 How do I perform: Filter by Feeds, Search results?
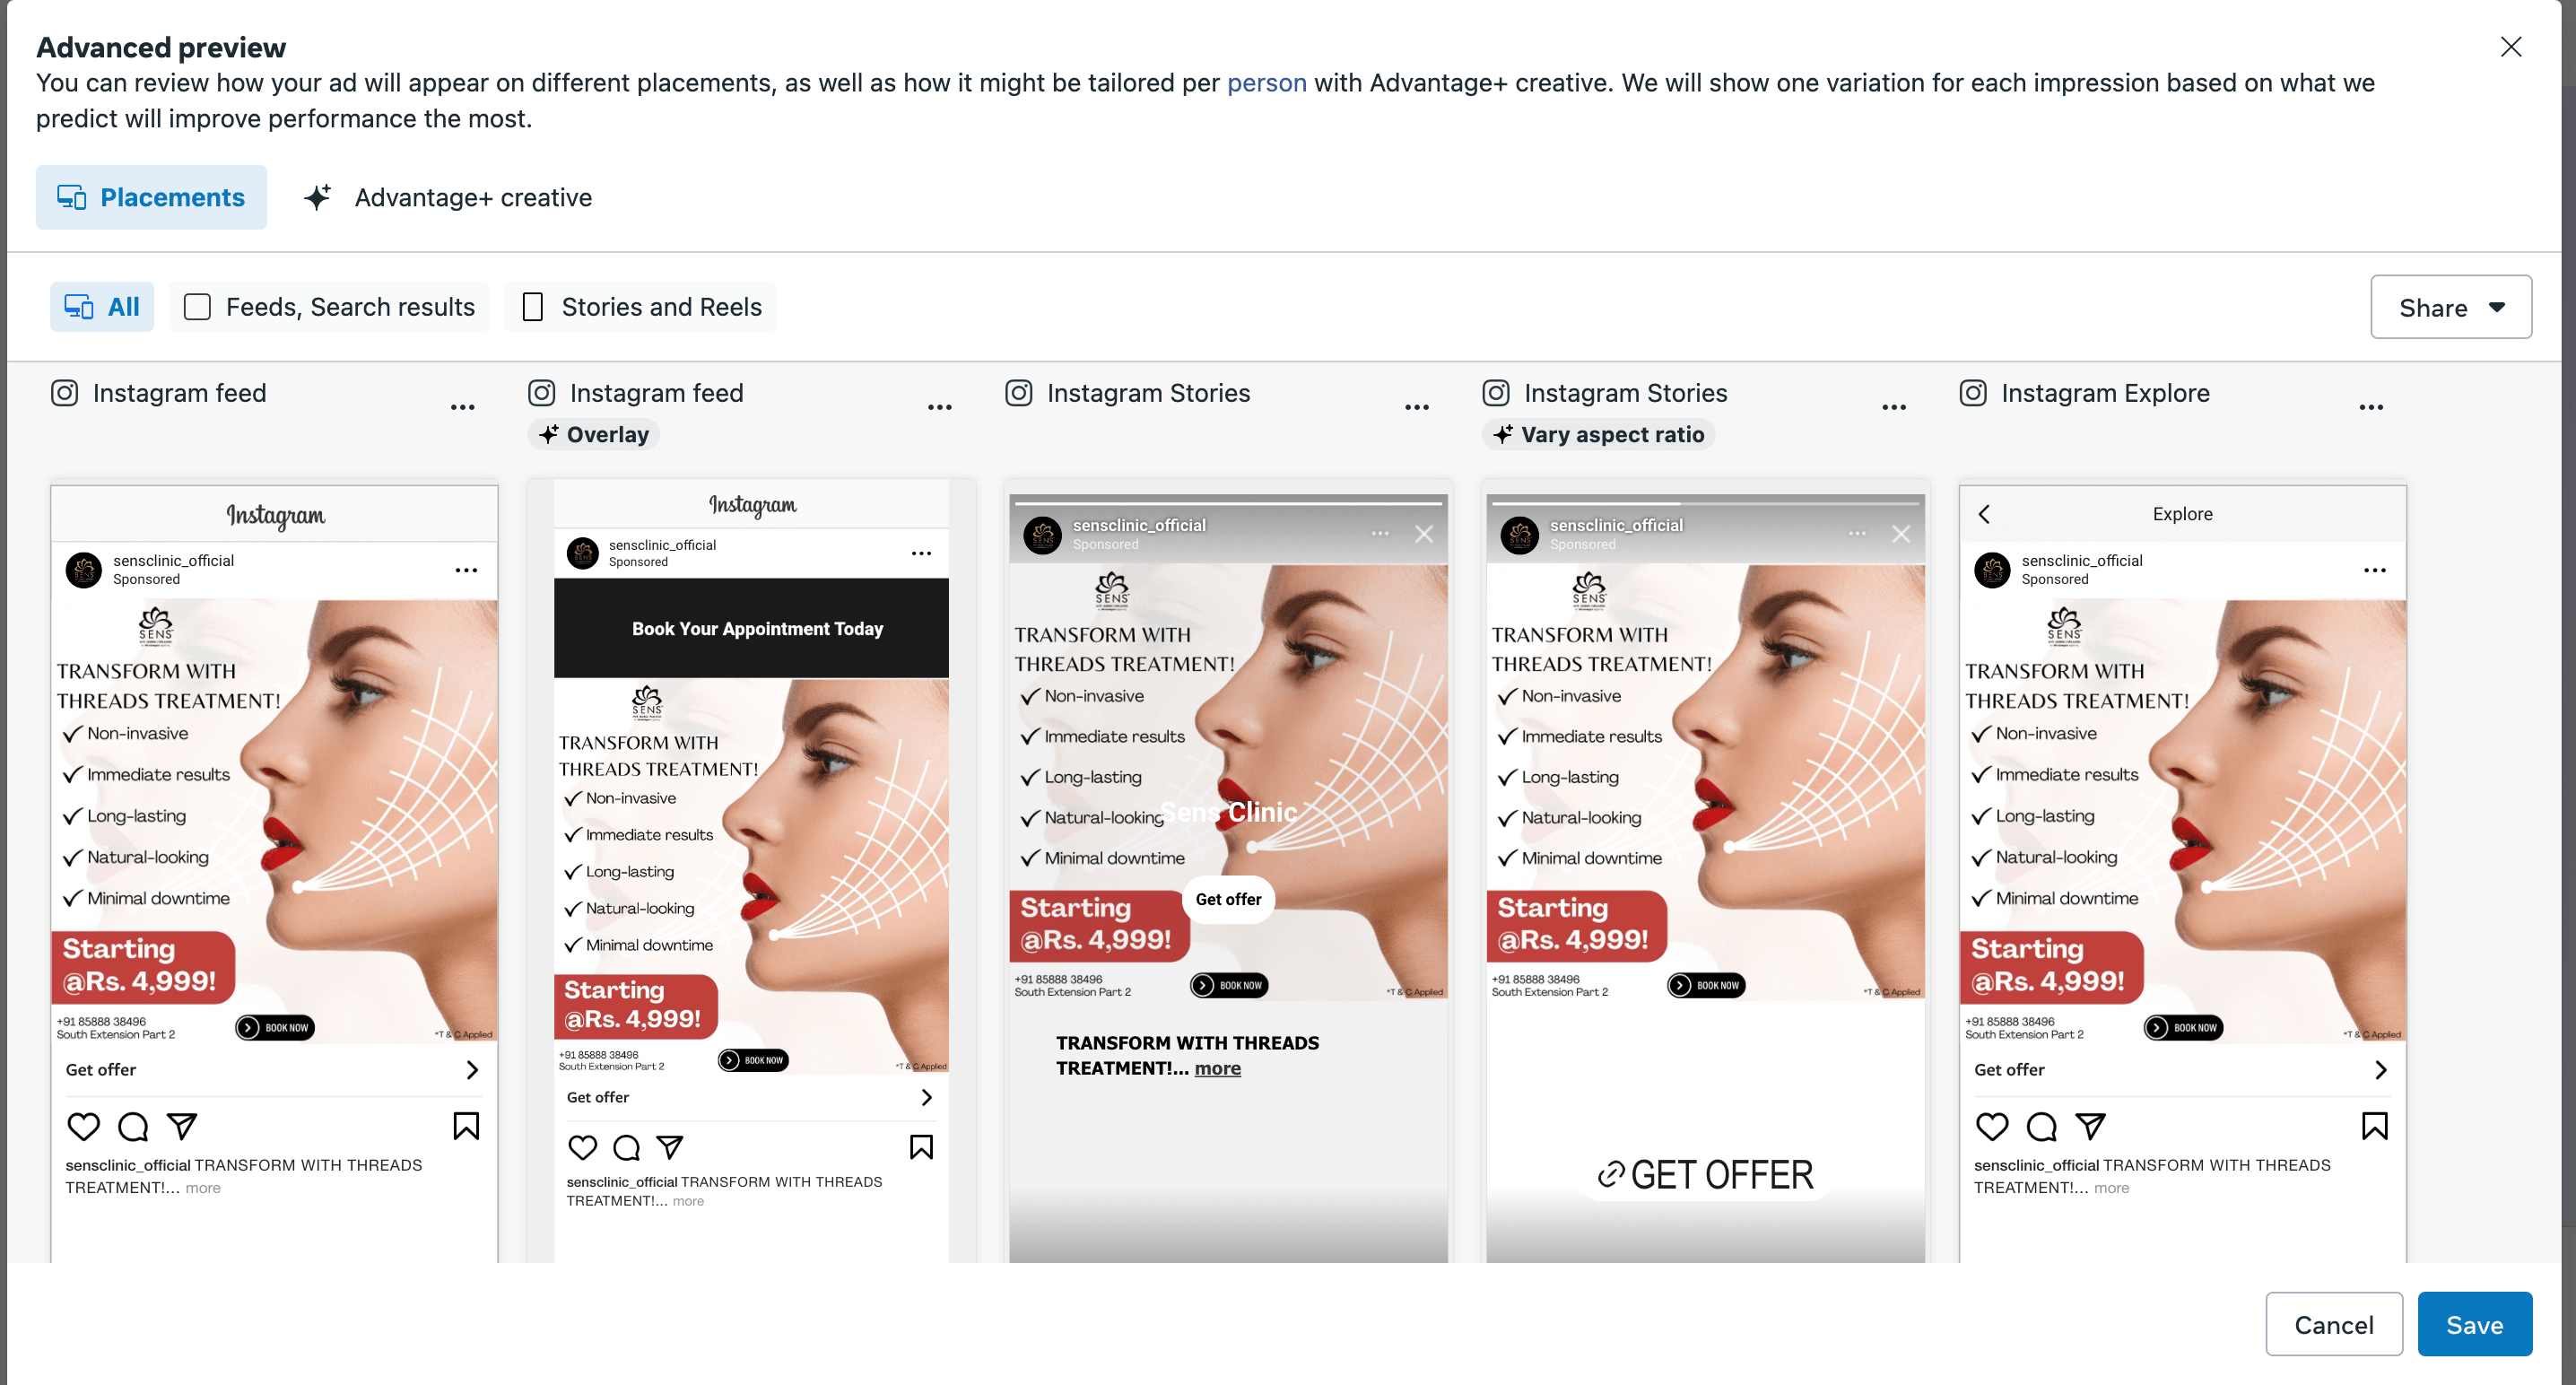coord(329,307)
